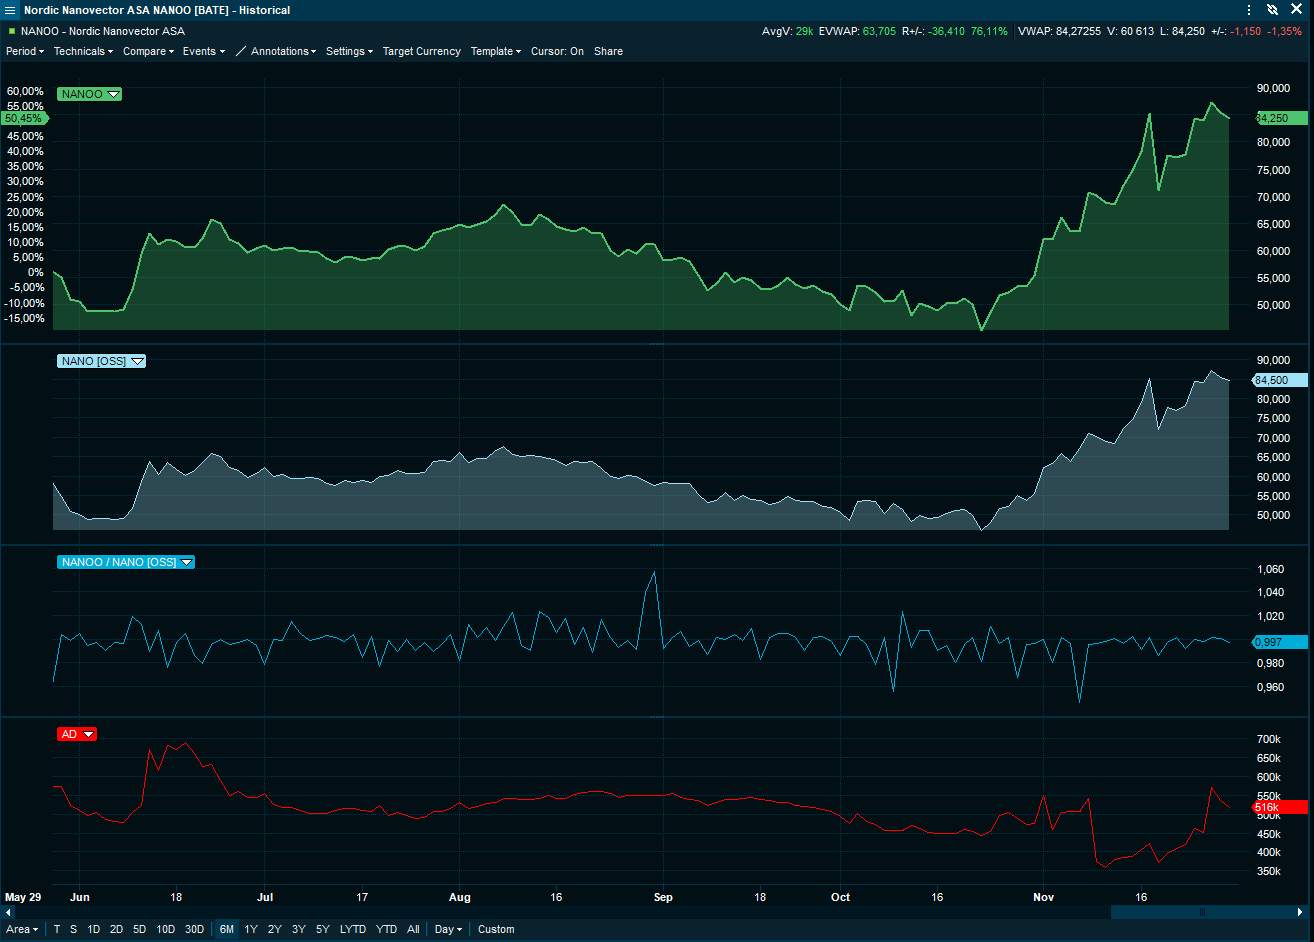Select the S time range

click(x=73, y=929)
